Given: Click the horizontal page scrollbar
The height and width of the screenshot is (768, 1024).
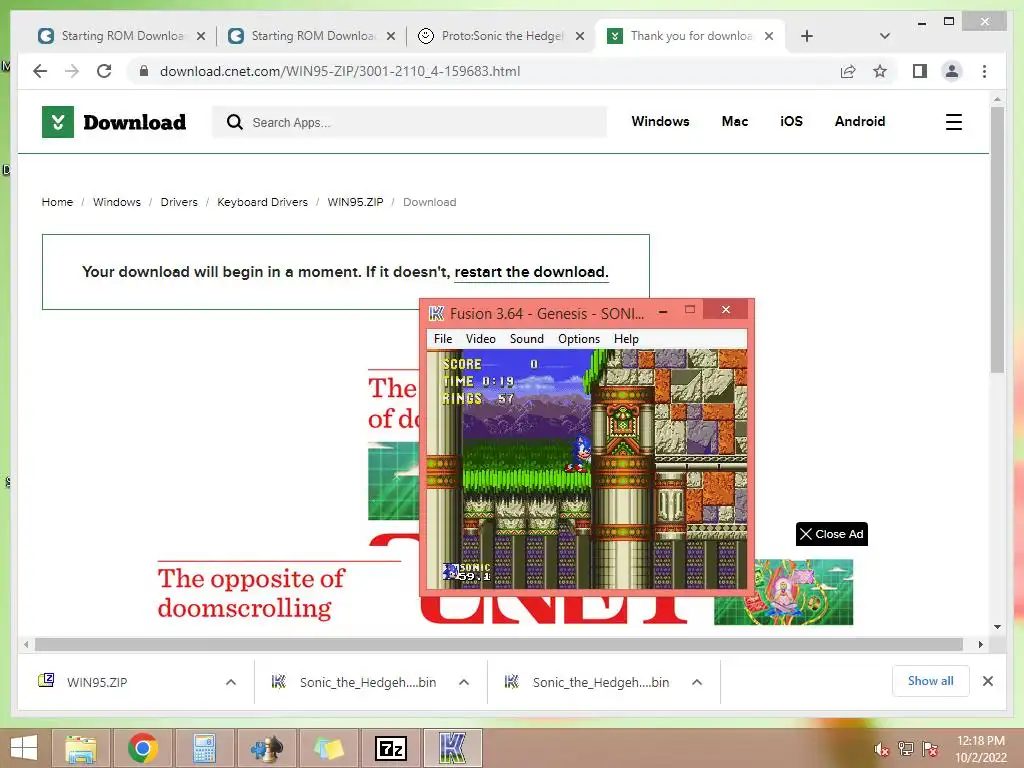Looking at the screenshot, I should pyautogui.click(x=498, y=645).
